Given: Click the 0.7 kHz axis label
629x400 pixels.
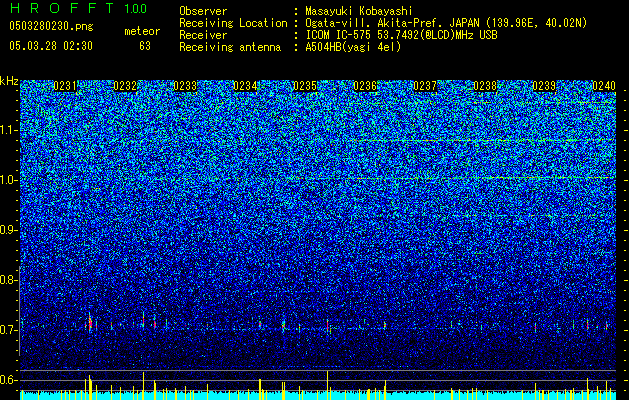Looking at the screenshot, I should pos(8,330).
